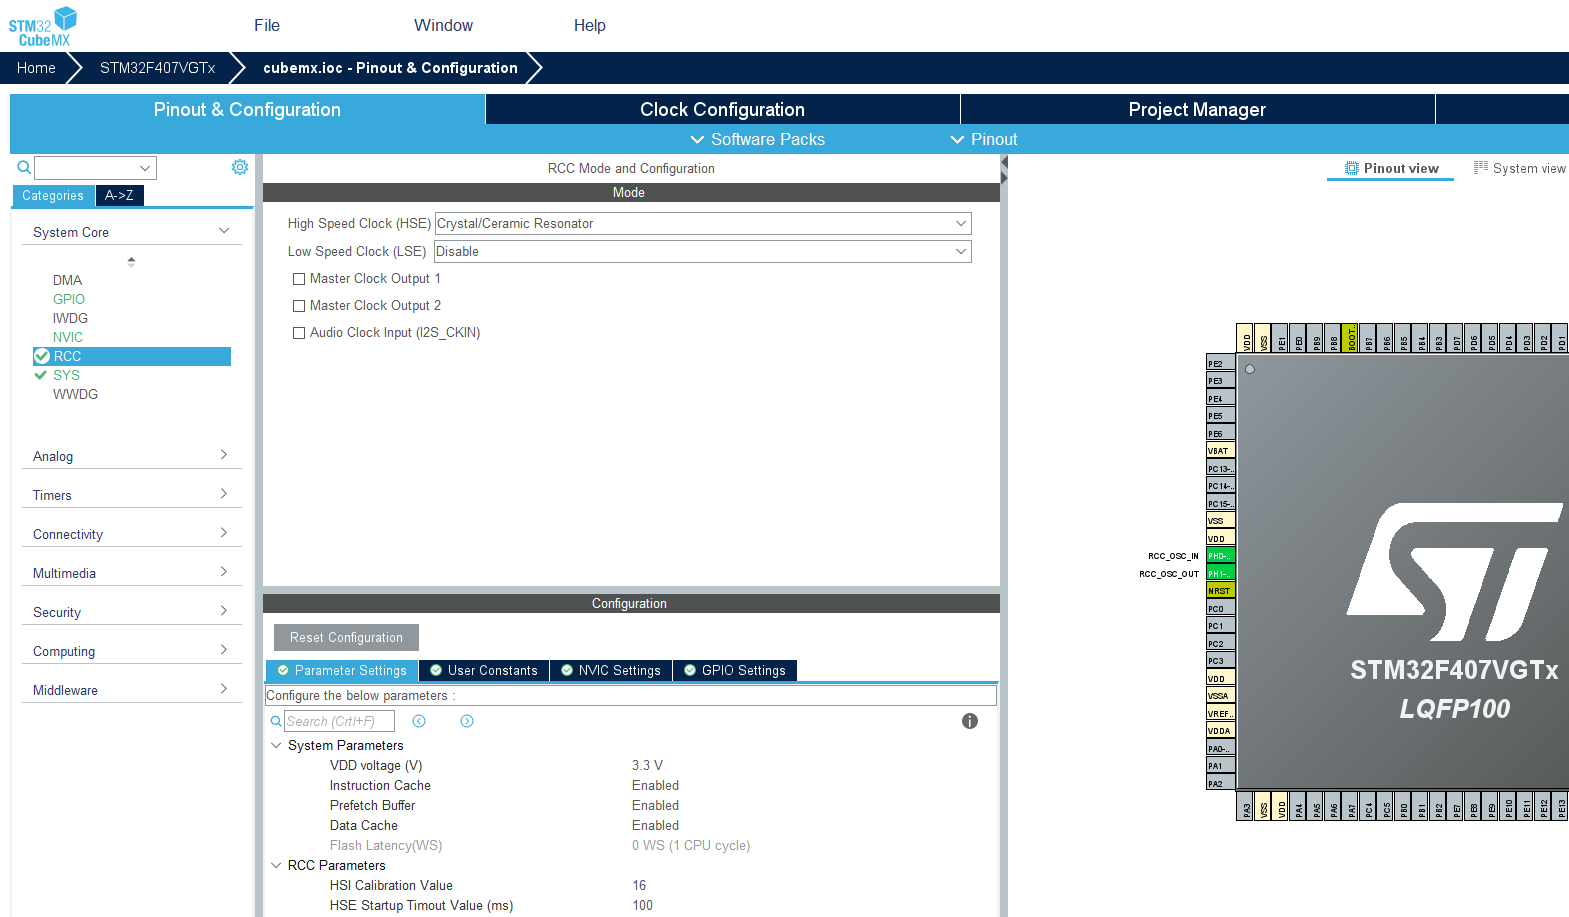Click the Reset Configuration button
Image resolution: width=1569 pixels, height=917 pixels.
(346, 637)
